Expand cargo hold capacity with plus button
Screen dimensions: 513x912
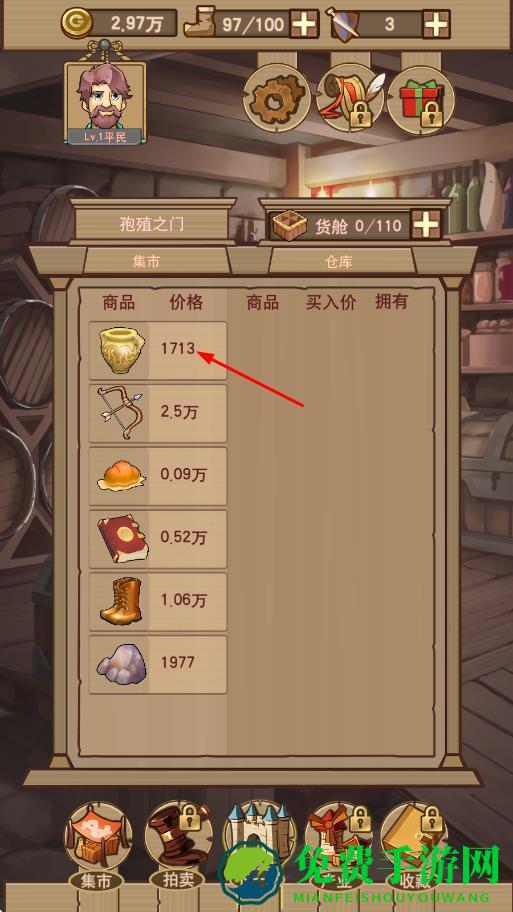pos(426,225)
